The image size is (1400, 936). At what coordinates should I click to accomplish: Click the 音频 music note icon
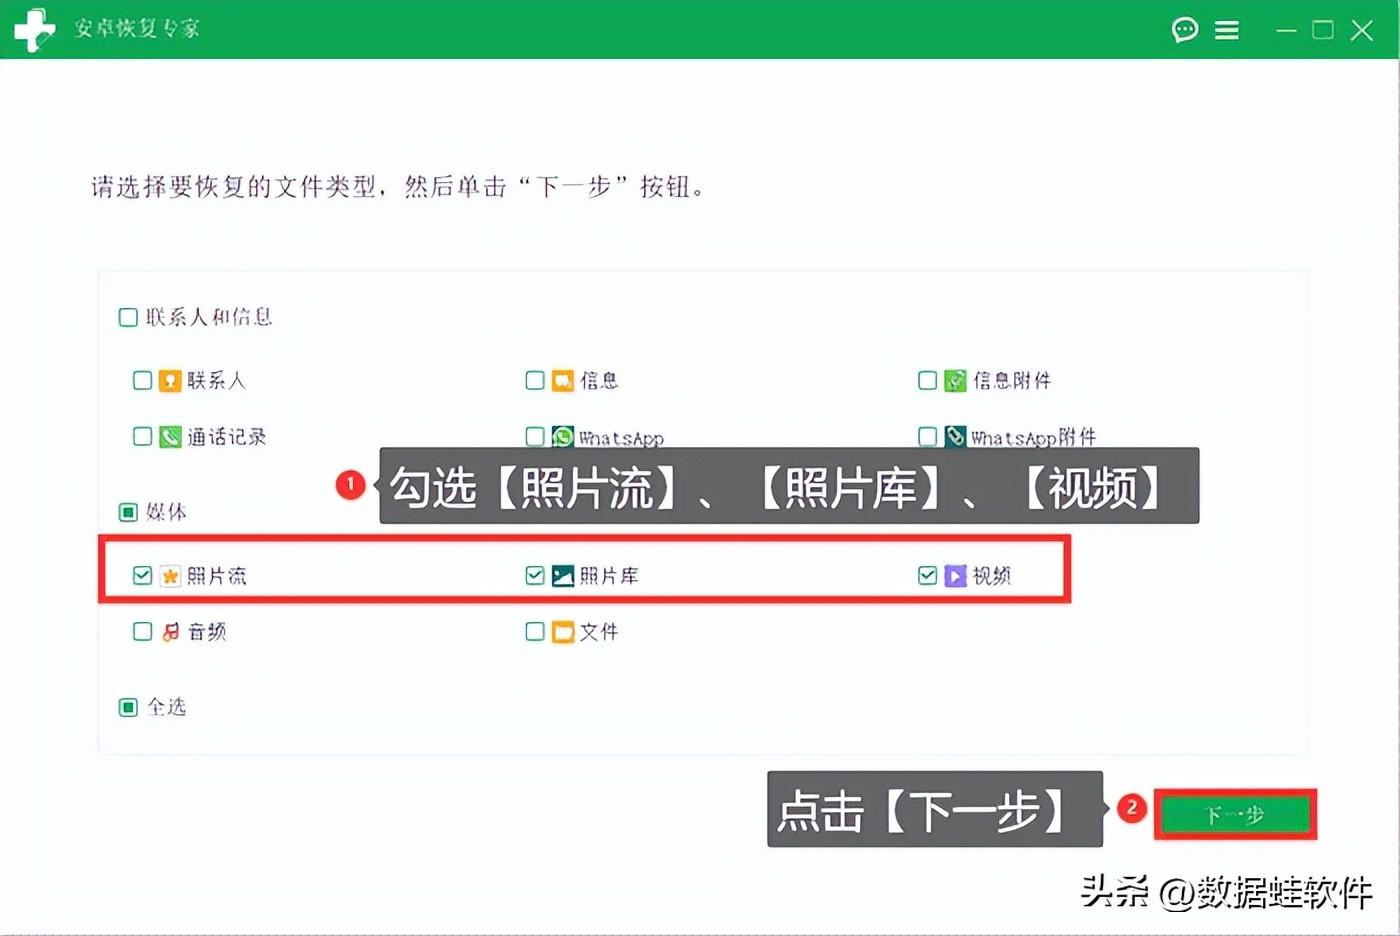click(170, 632)
